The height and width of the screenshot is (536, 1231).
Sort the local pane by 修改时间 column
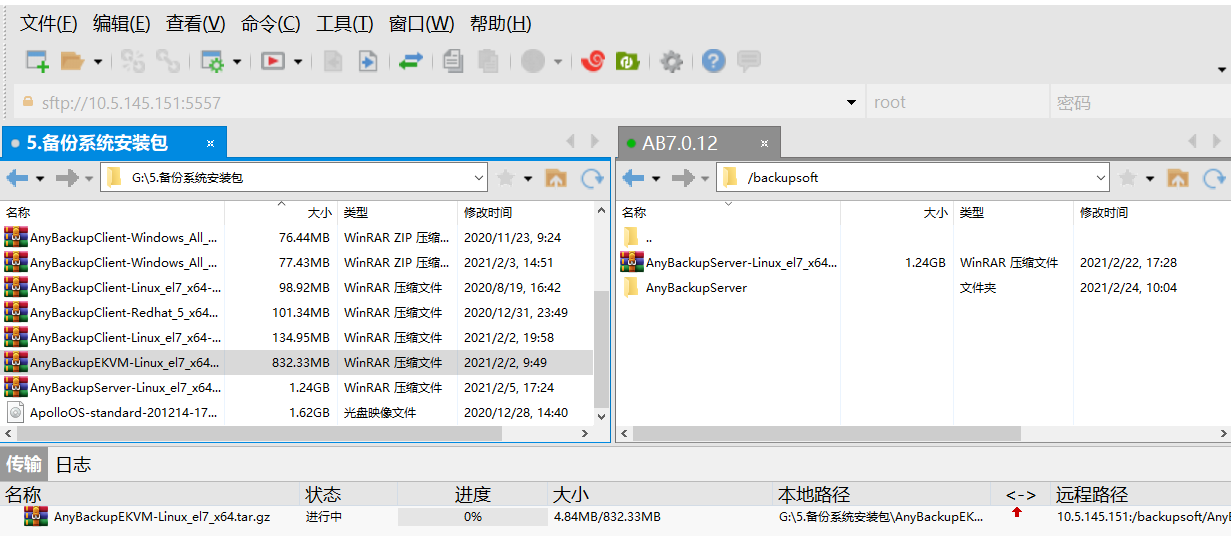point(524,212)
